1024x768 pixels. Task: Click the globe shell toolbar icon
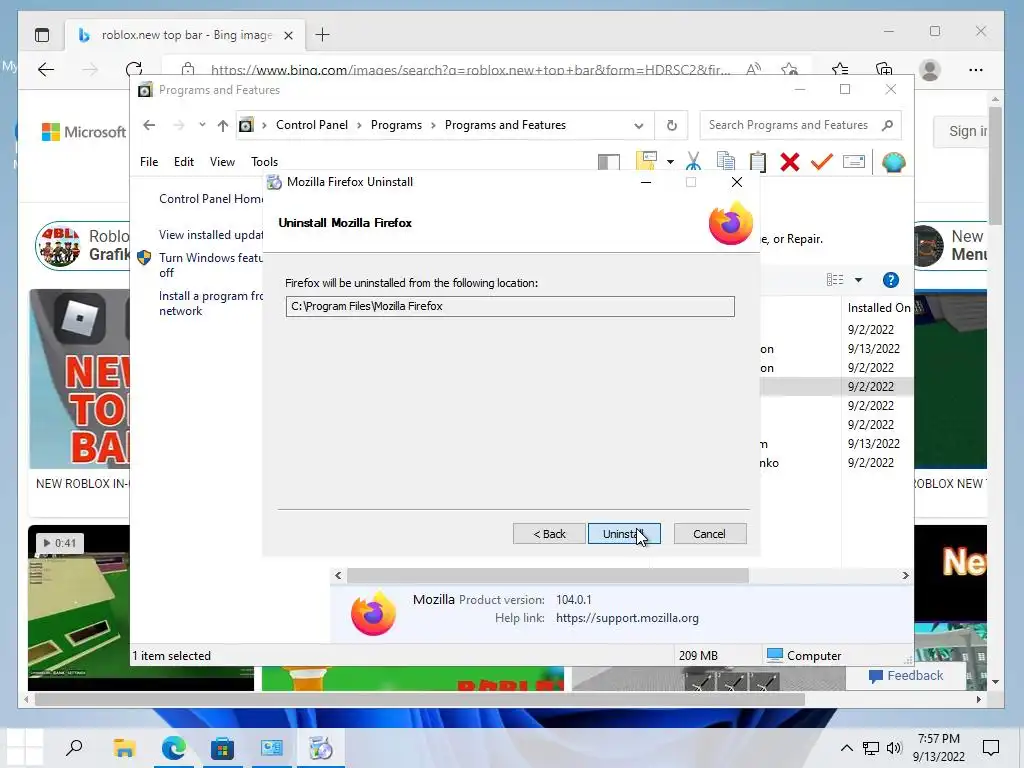(893, 161)
